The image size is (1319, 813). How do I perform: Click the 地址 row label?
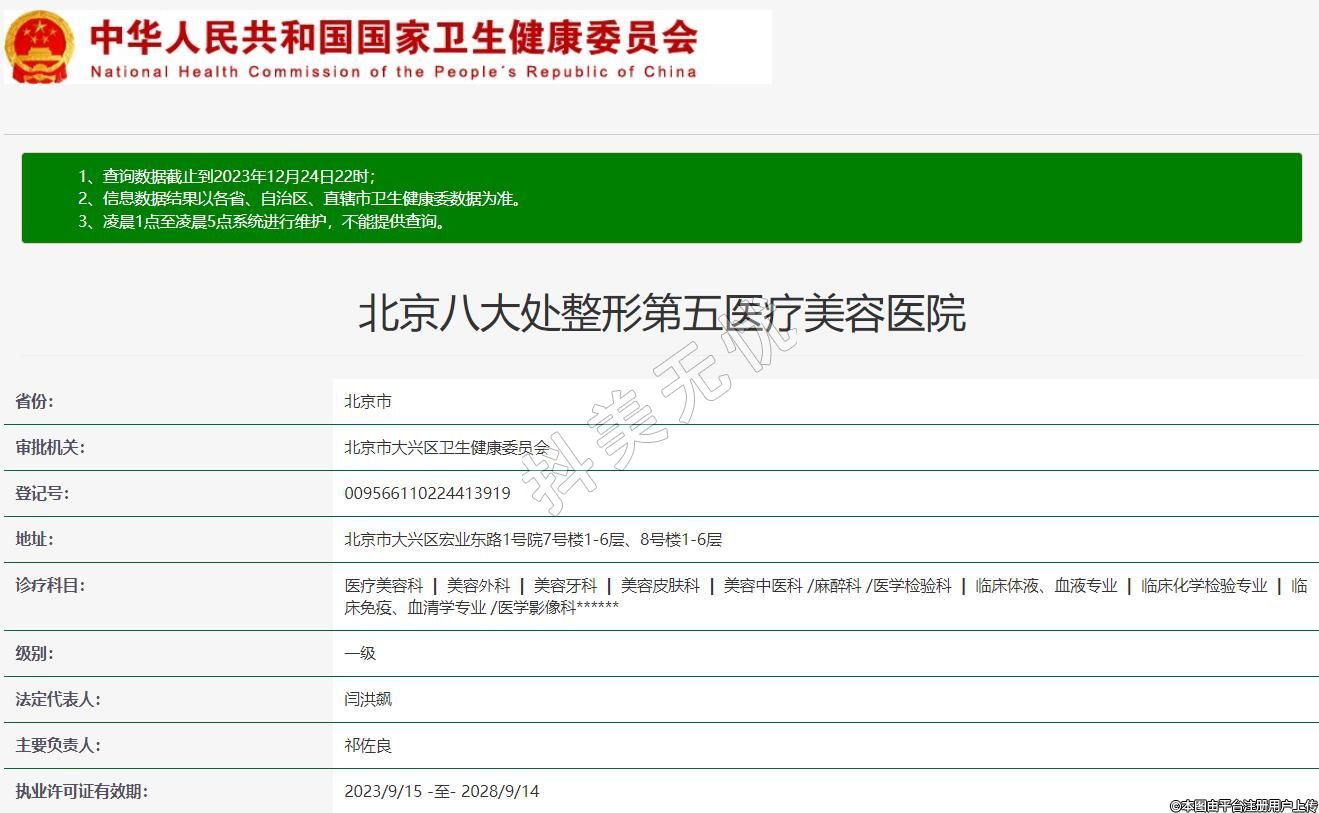(35, 540)
